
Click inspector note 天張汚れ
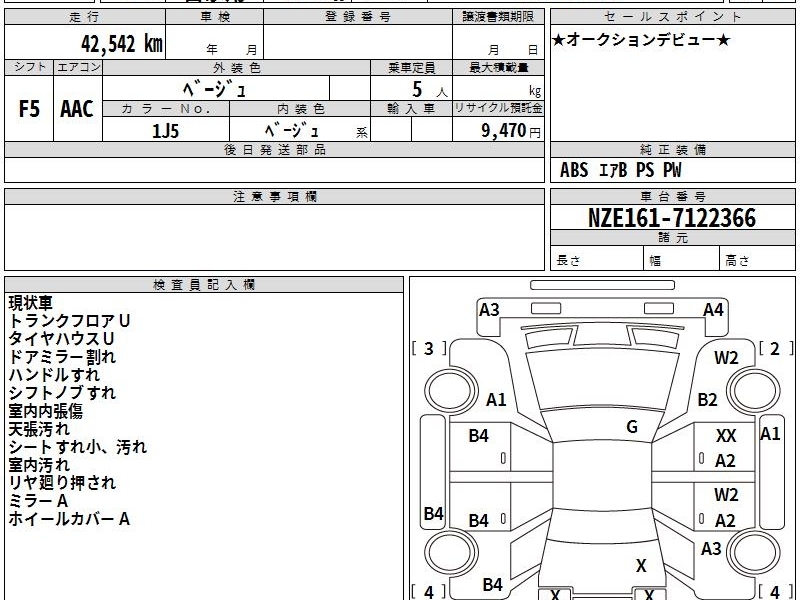[39, 429]
